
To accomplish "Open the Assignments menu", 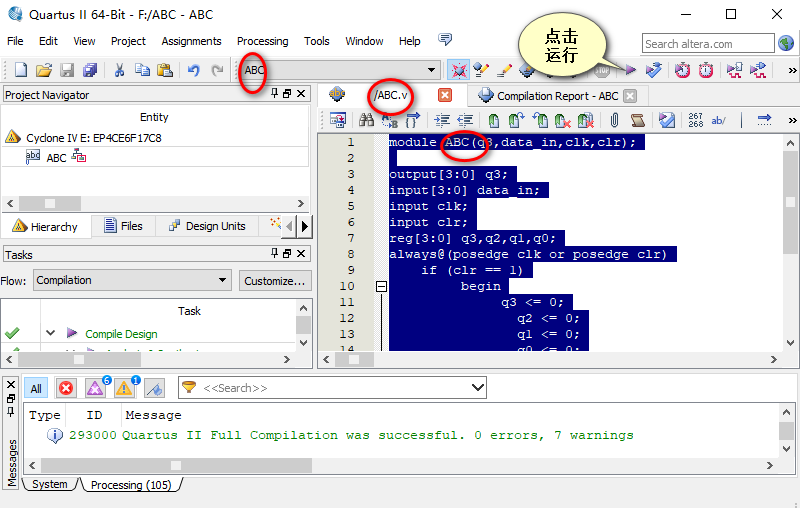I will point(191,41).
